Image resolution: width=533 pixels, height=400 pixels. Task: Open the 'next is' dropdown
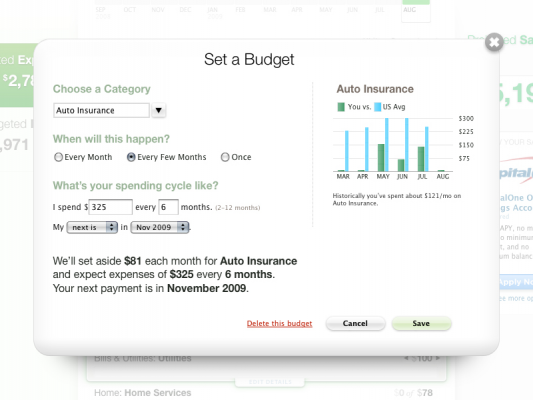point(92,227)
